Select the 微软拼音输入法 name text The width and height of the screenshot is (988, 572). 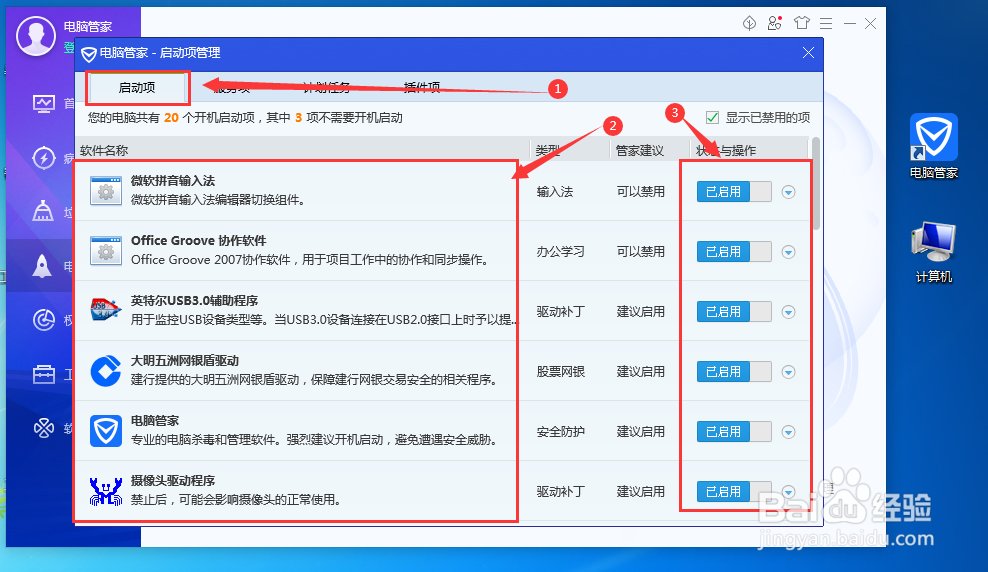[173, 181]
